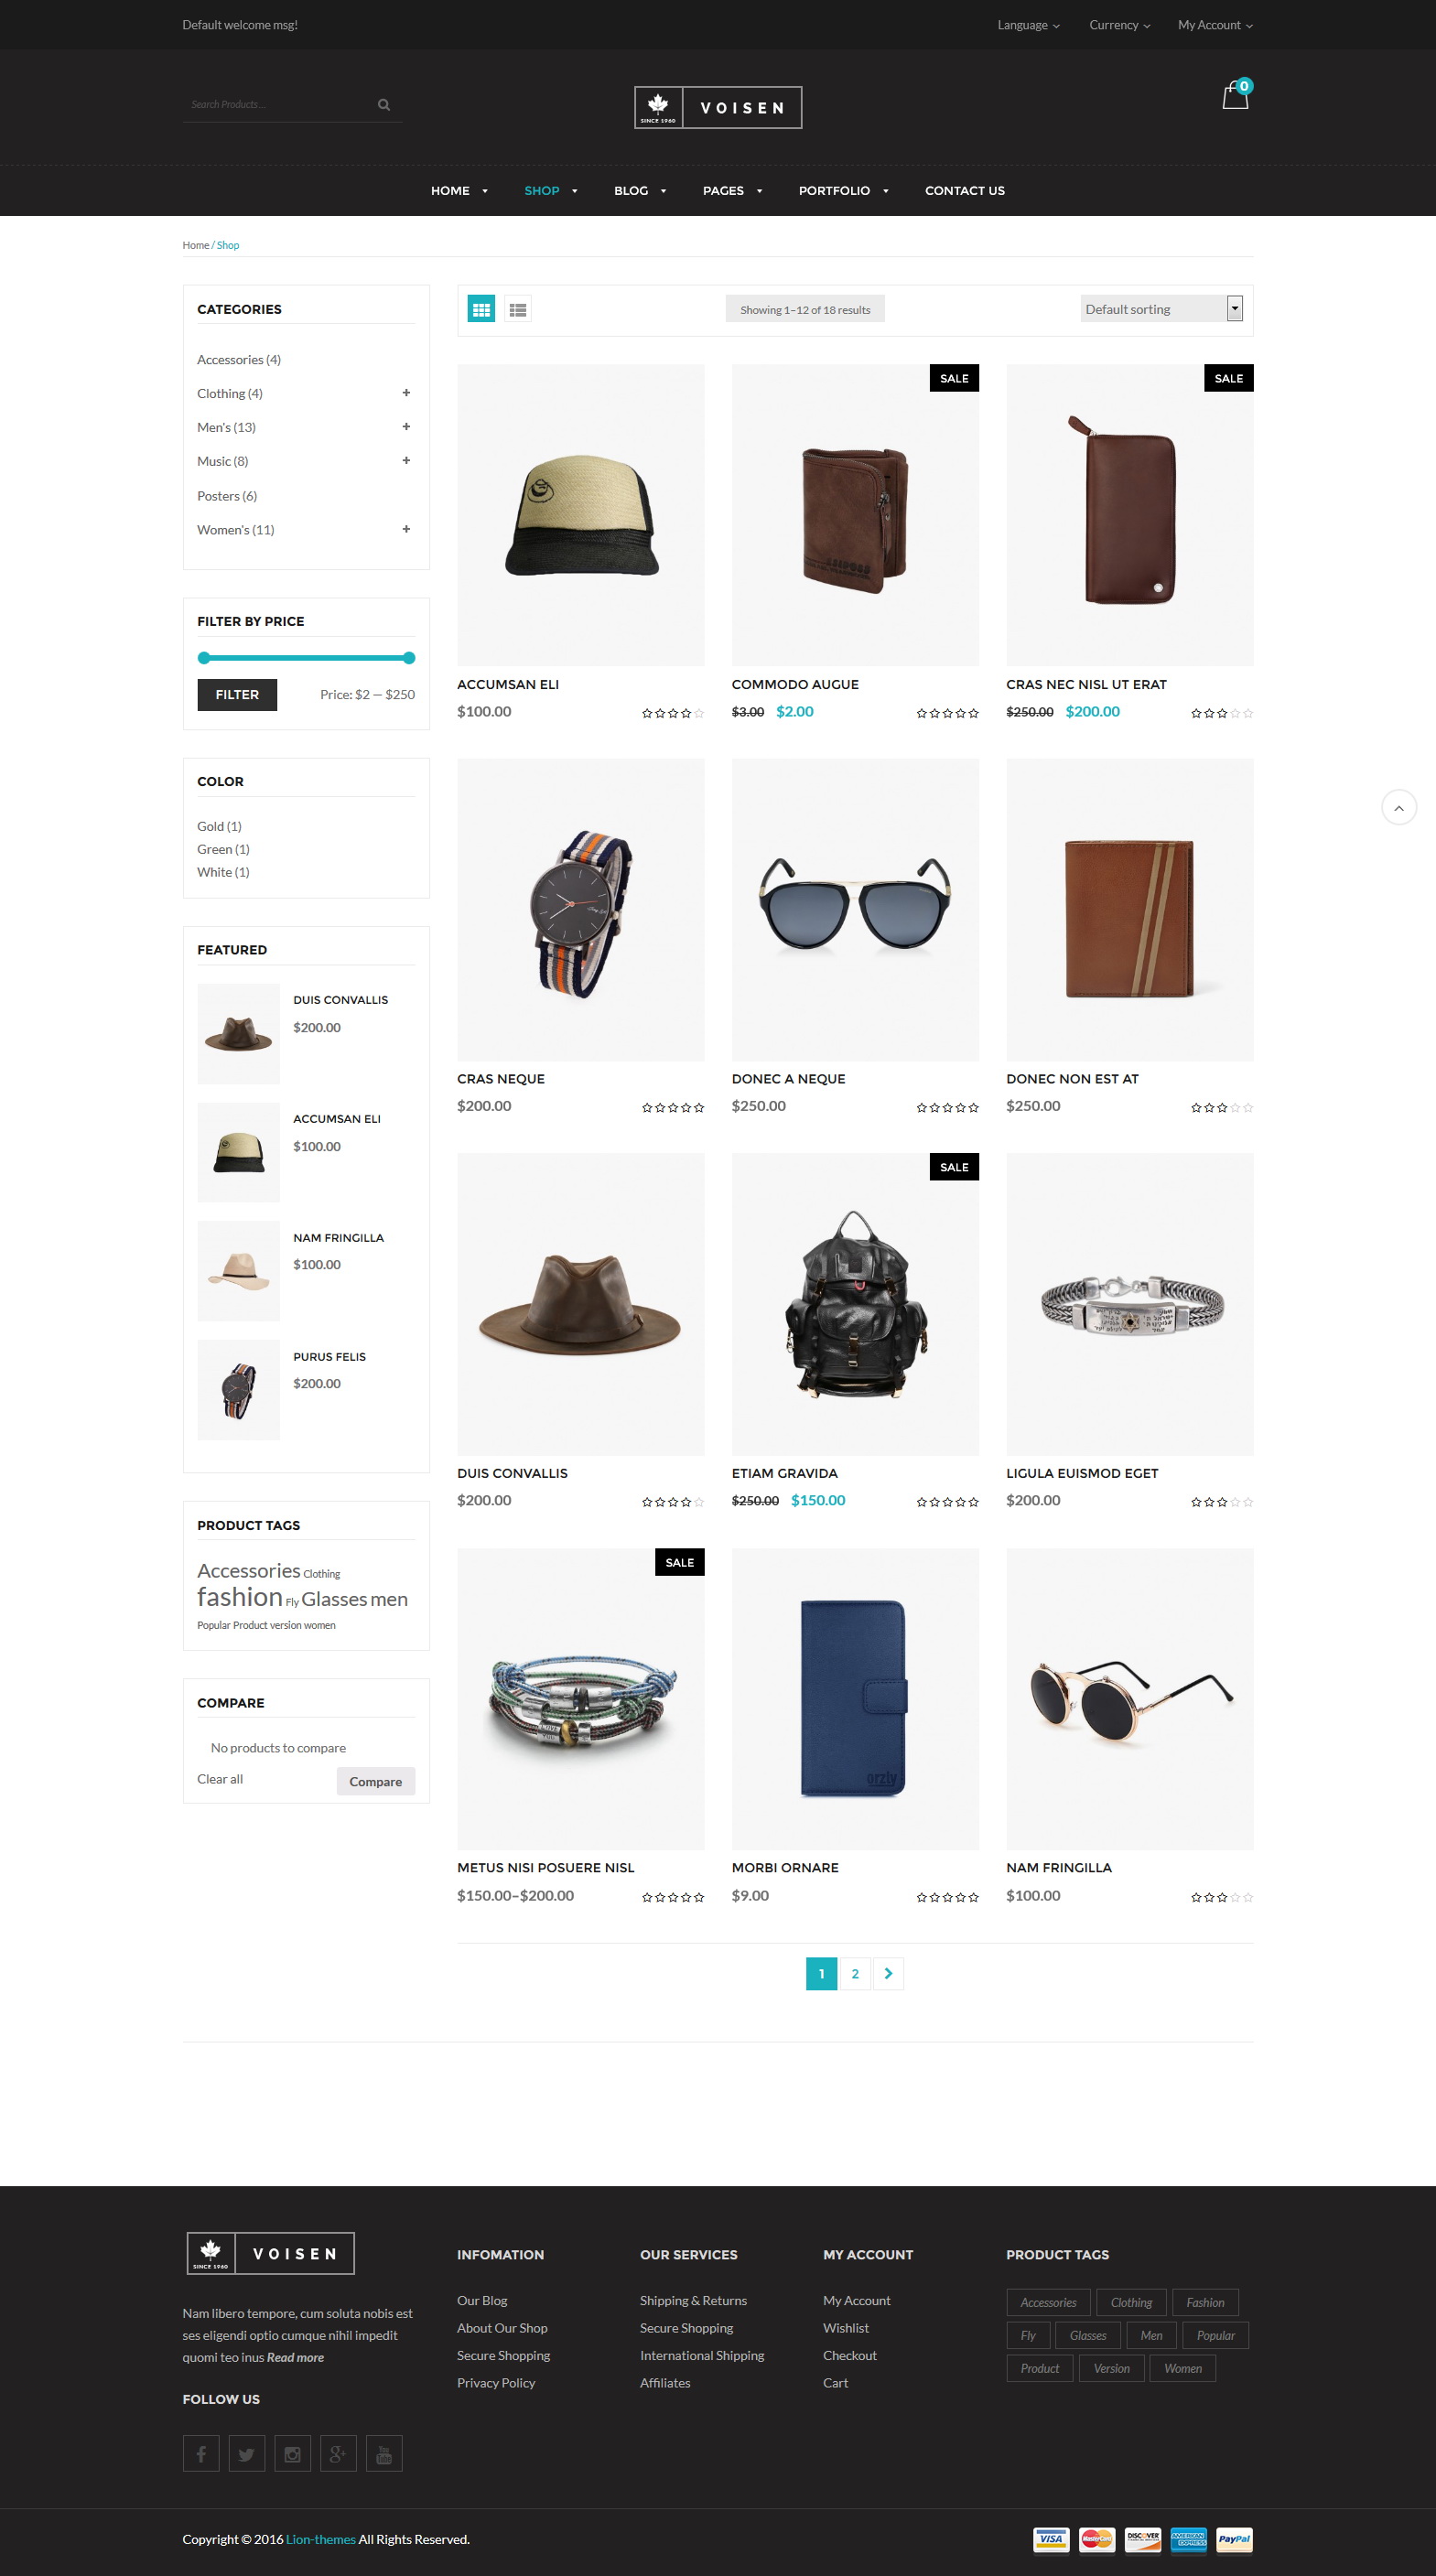This screenshot has width=1436, height=2576.
Task: Expand the Women's category
Action: (x=406, y=529)
